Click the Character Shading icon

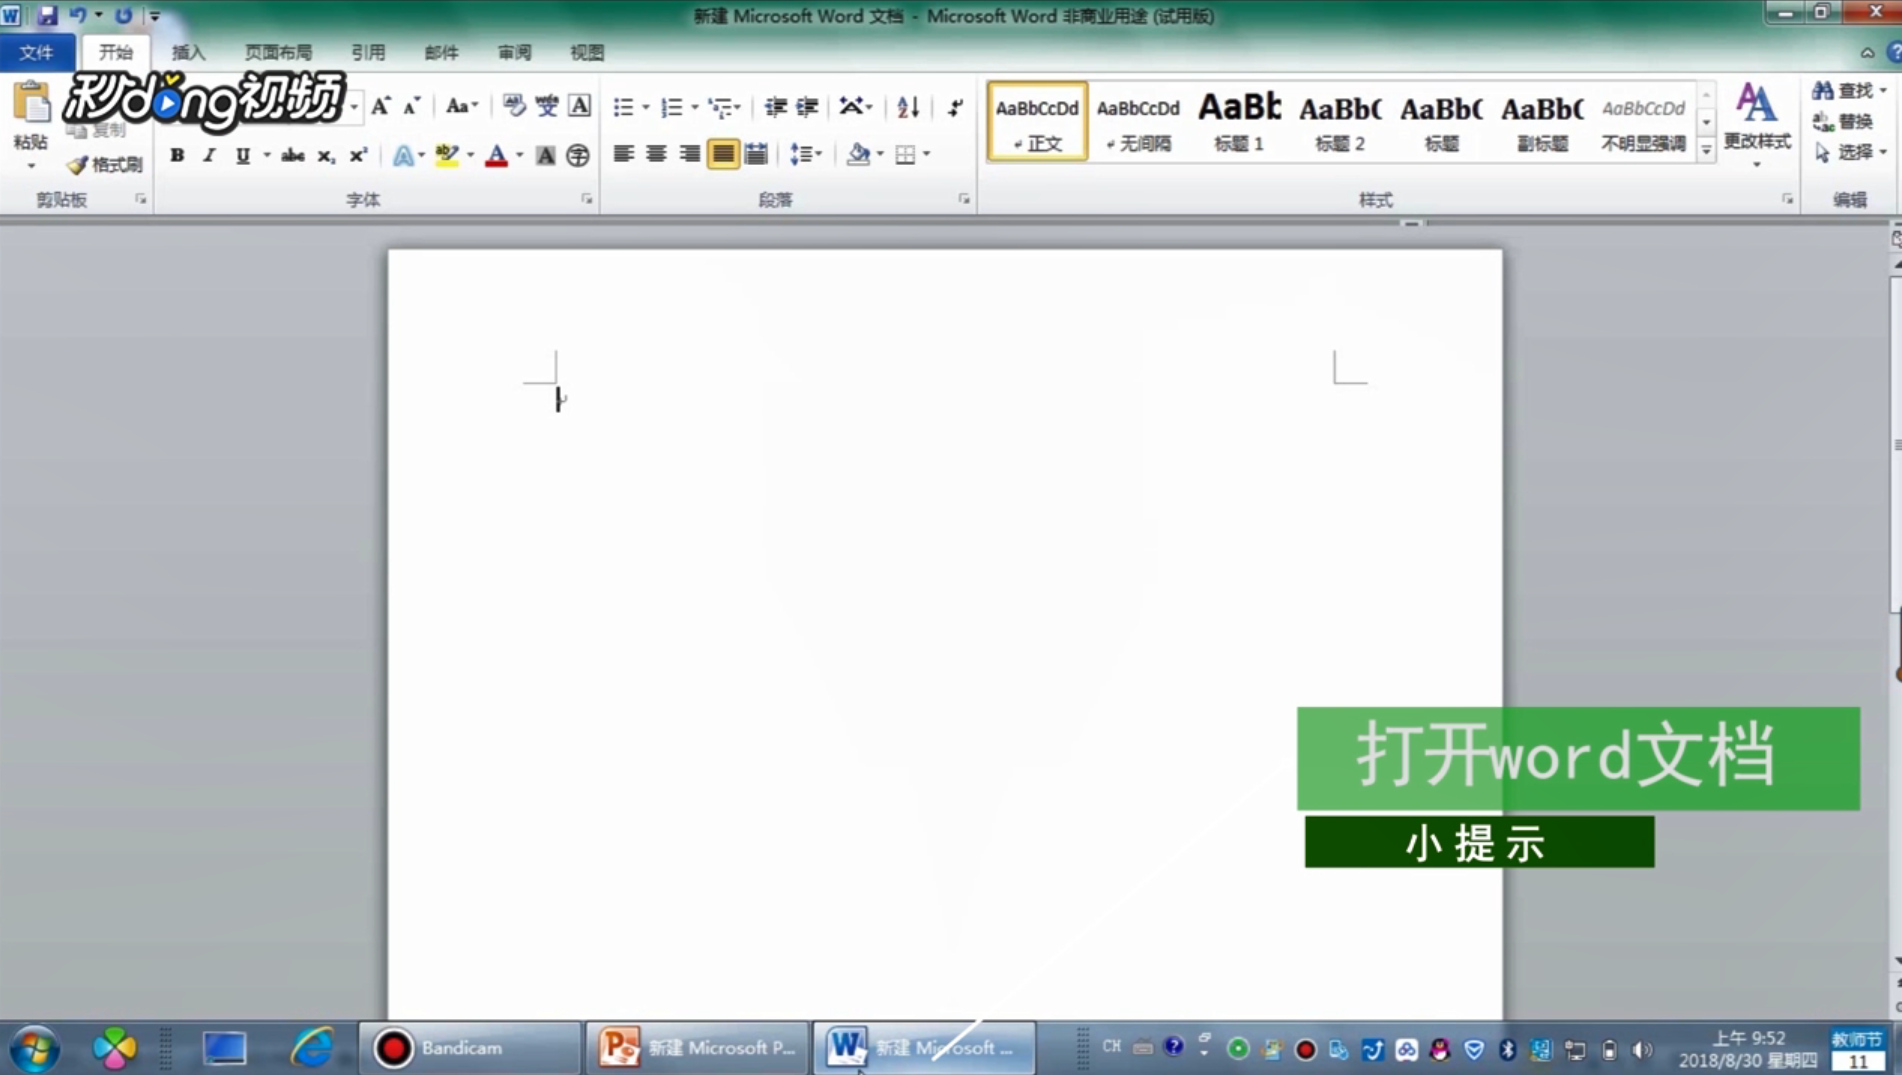545,155
